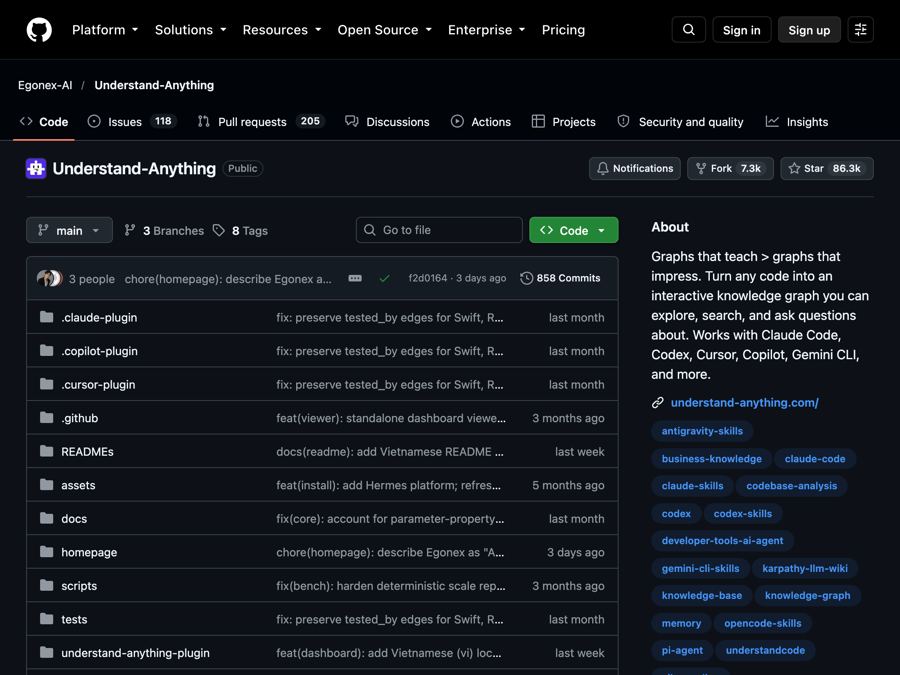Image resolution: width=900 pixels, height=675 pixels.
Task: Open the Egonex-AI owner link
Action: click(x=45, y=86)
